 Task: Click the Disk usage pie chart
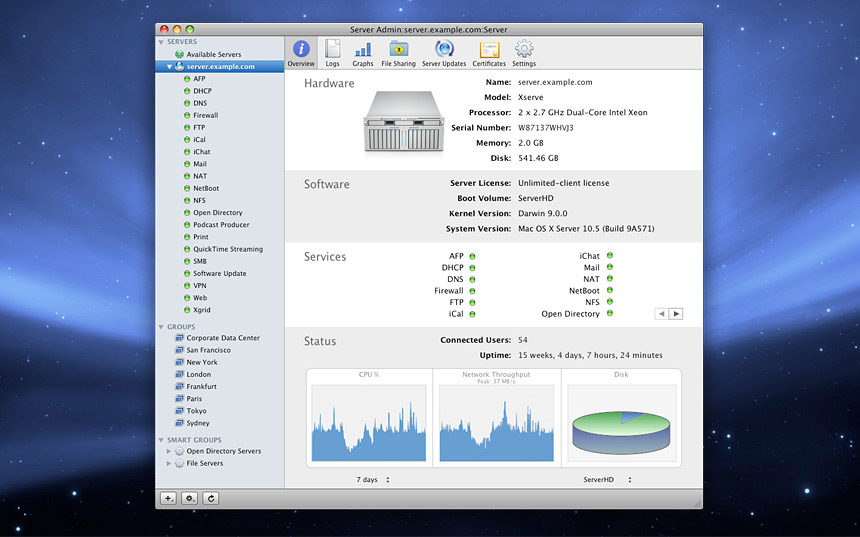tap(621, 432)
